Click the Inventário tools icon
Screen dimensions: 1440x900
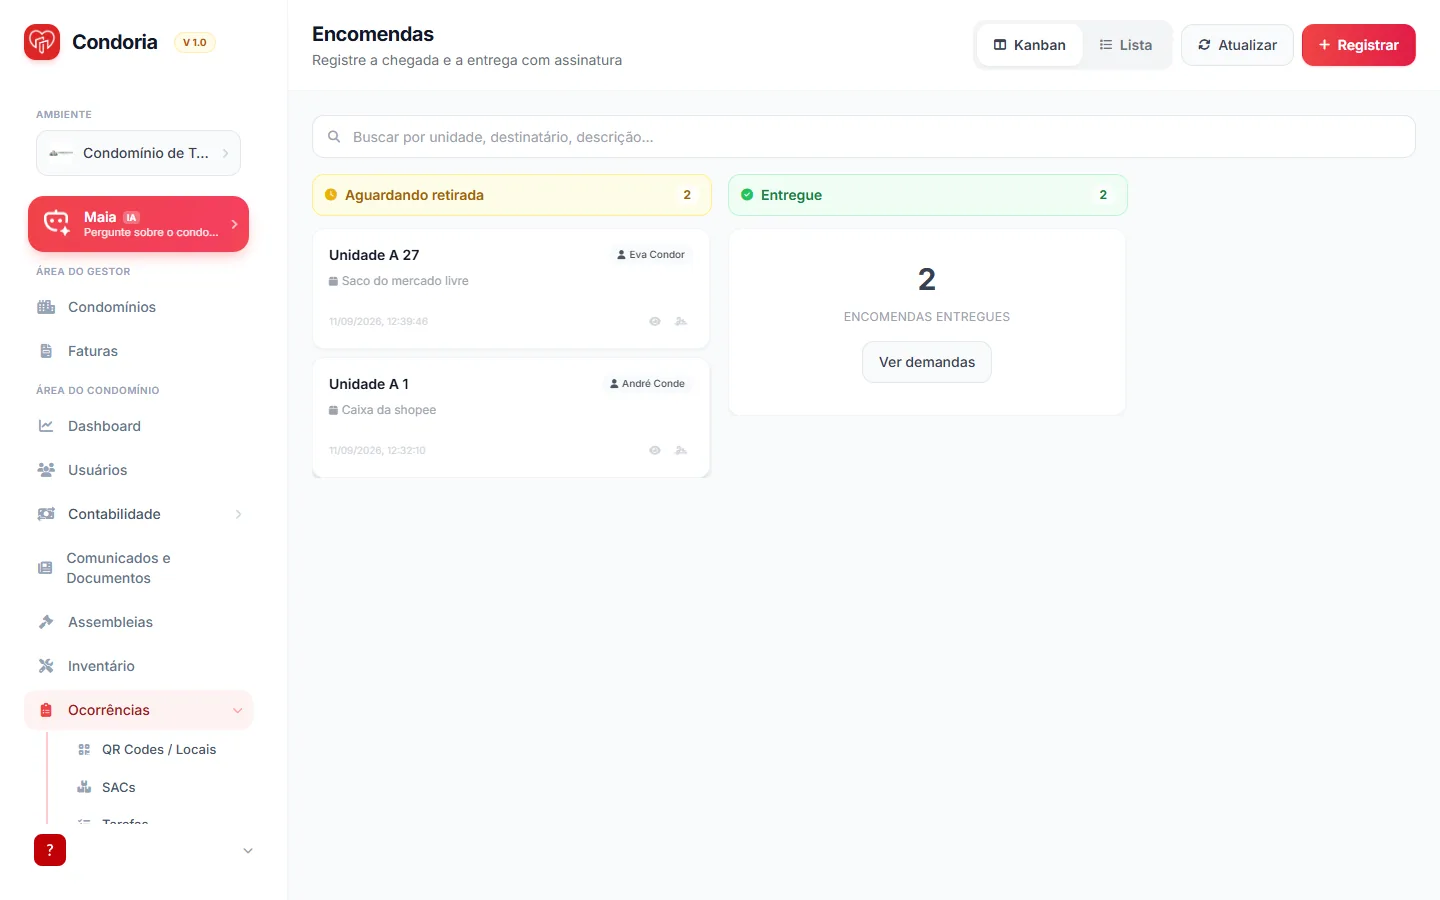click(46, 666)
